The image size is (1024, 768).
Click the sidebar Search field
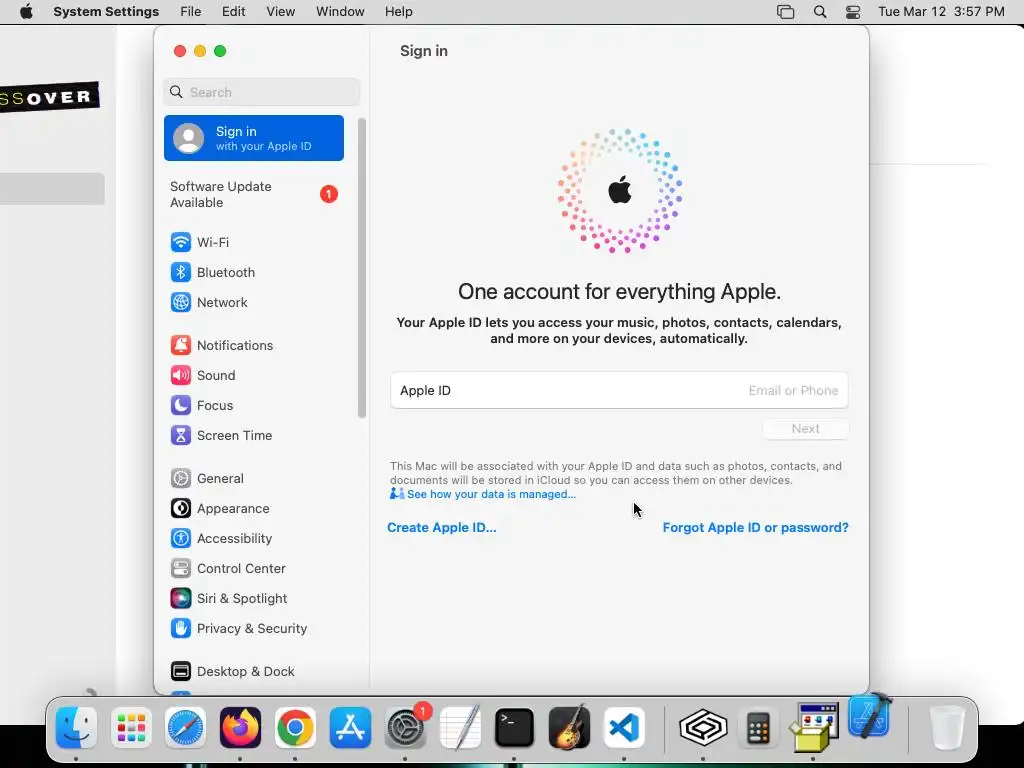(261, 92)
